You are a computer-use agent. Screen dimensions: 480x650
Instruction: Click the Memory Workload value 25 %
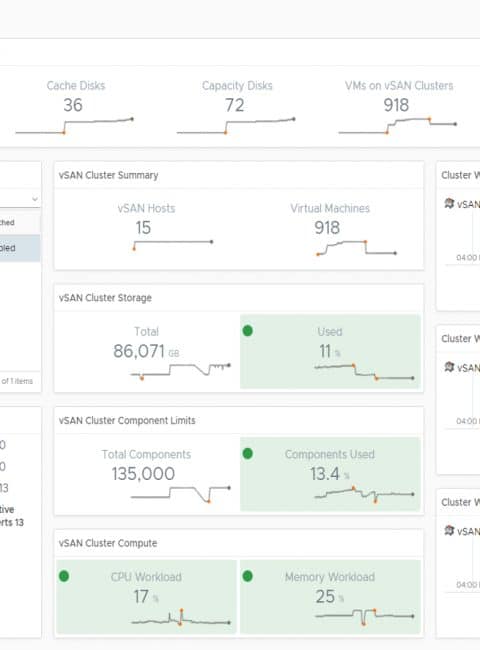click(330, 597)
